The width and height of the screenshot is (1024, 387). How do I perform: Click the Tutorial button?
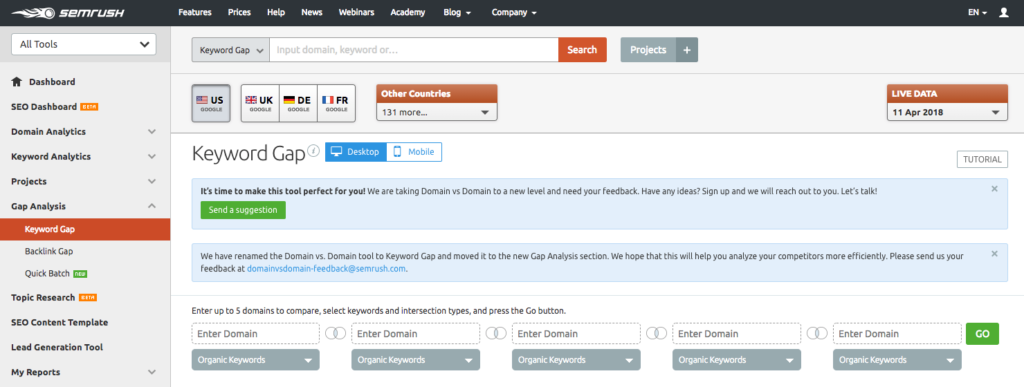click(982, 159)
